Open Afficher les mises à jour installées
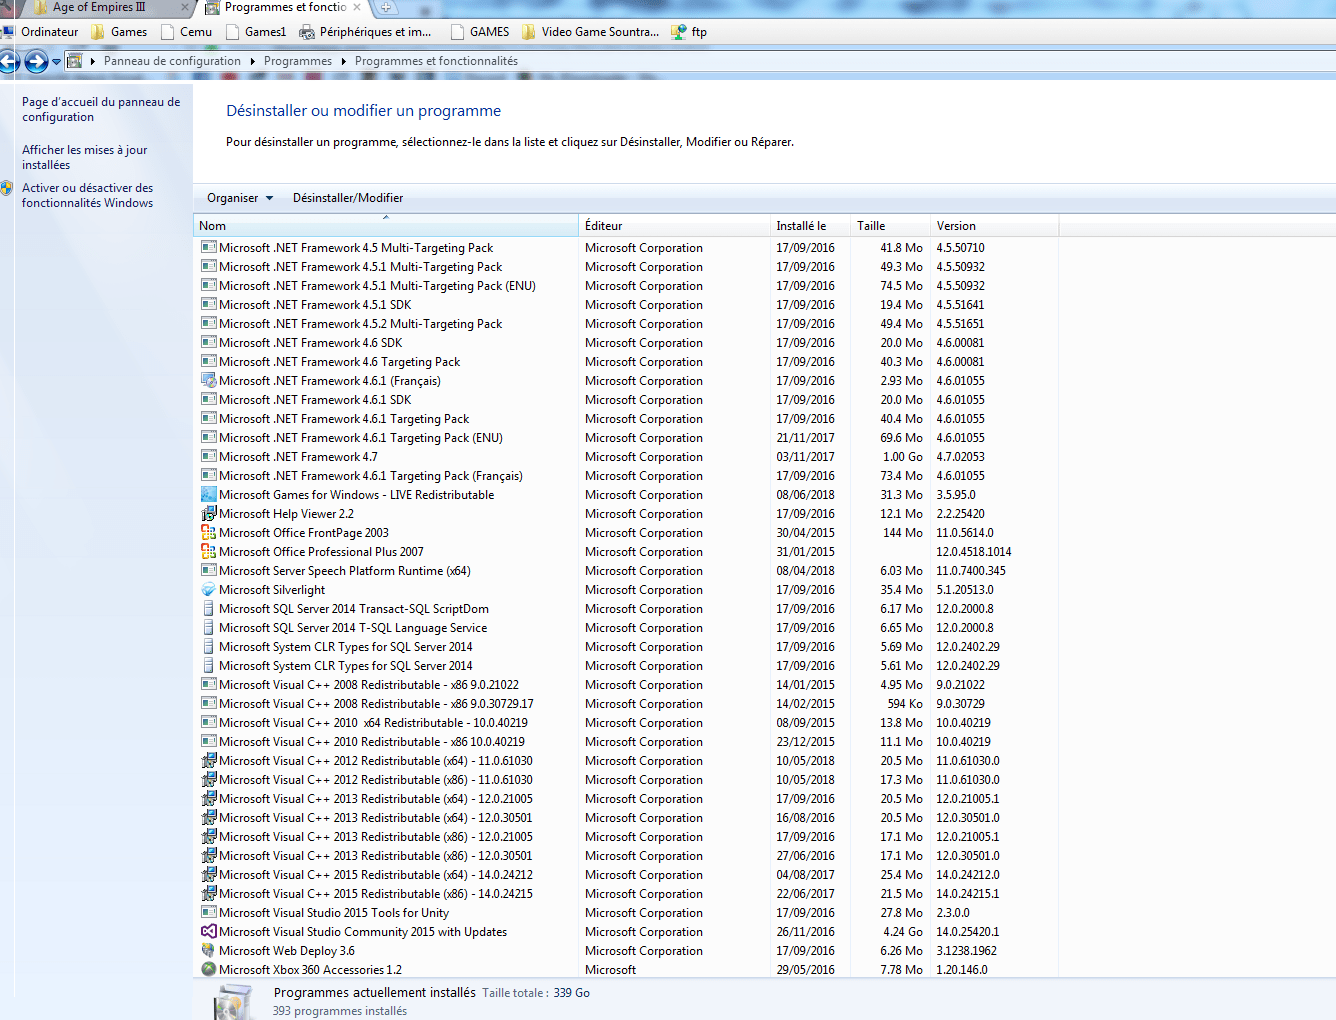 coord(84,157)
